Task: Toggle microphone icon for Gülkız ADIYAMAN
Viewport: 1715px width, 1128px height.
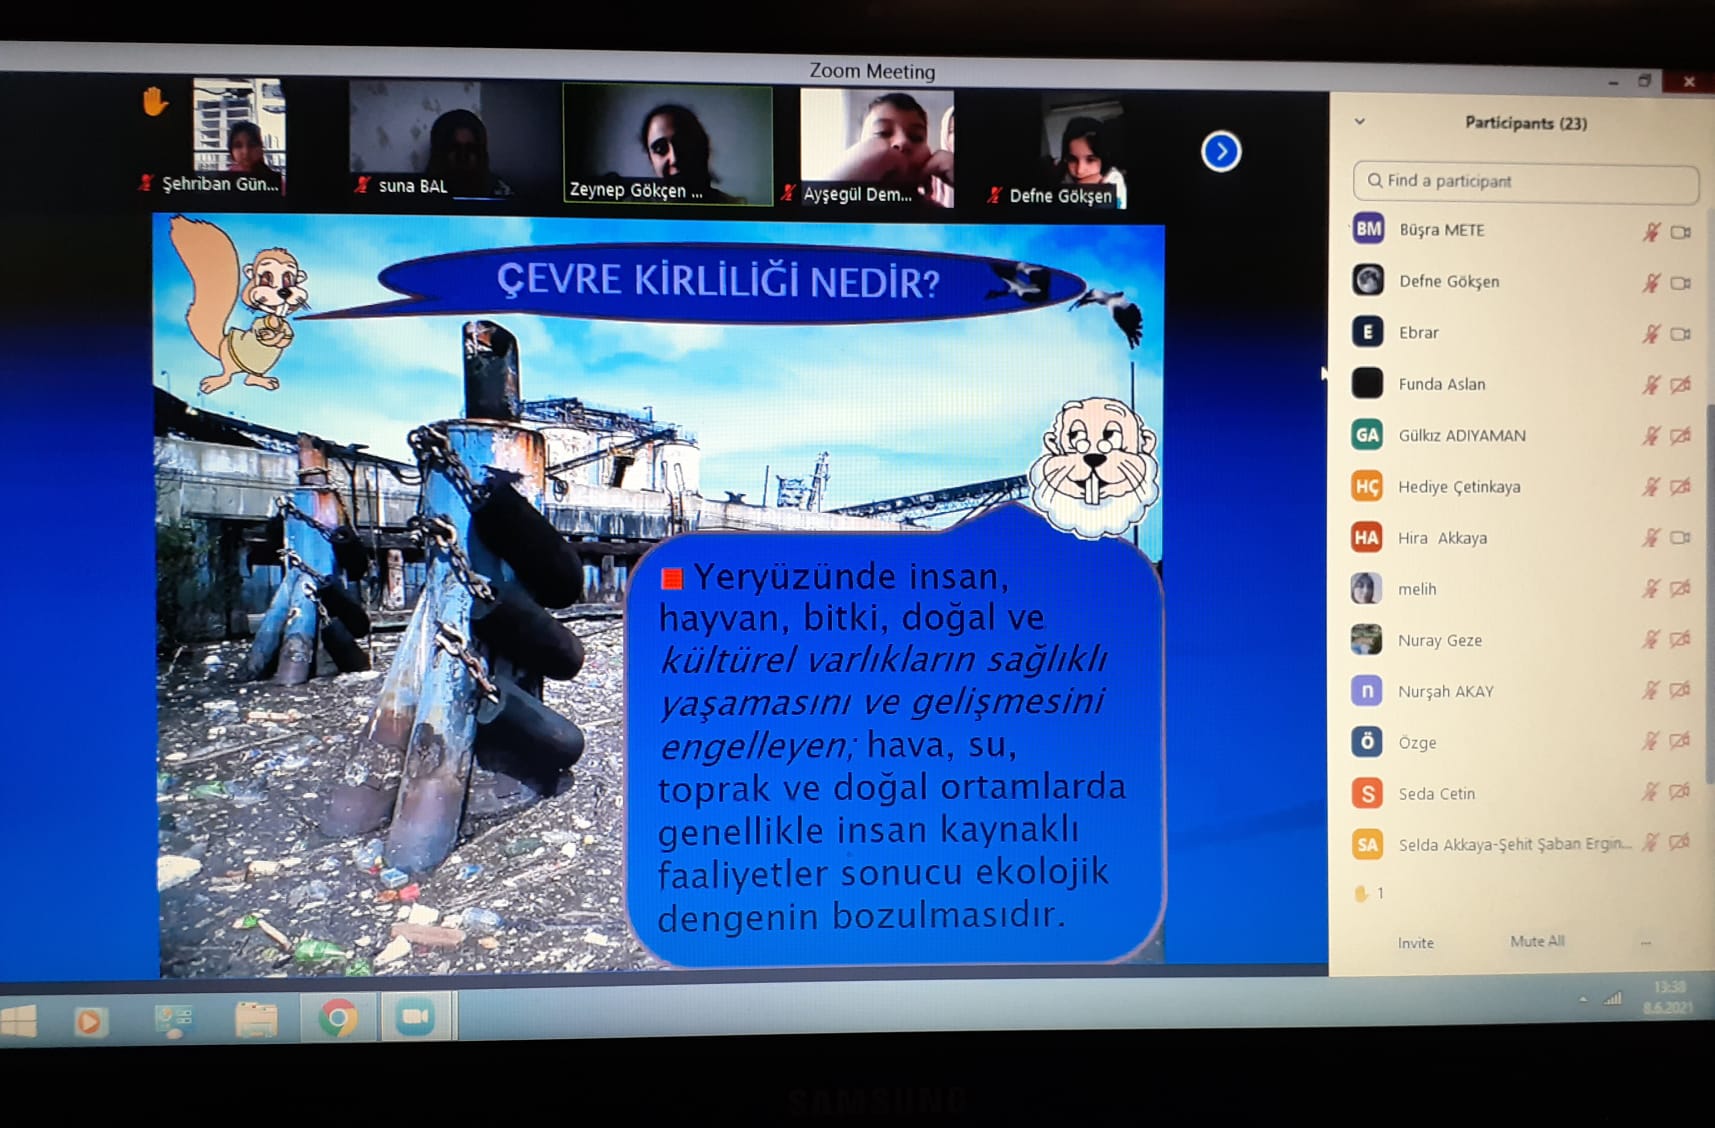Action: pos(1651,436)
